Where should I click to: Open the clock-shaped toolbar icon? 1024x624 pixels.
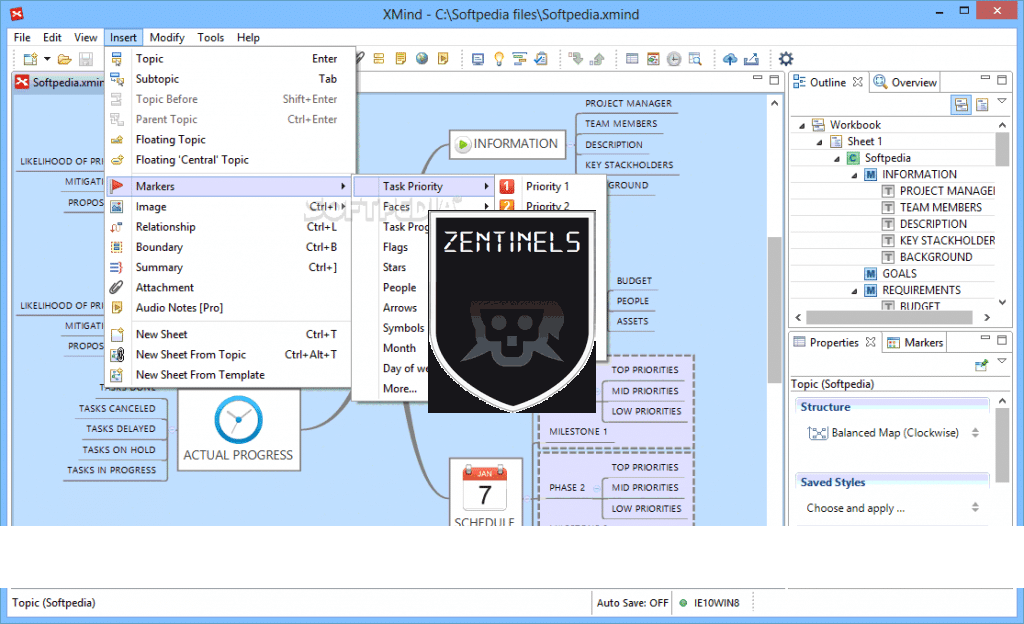(x=674, y=59)
